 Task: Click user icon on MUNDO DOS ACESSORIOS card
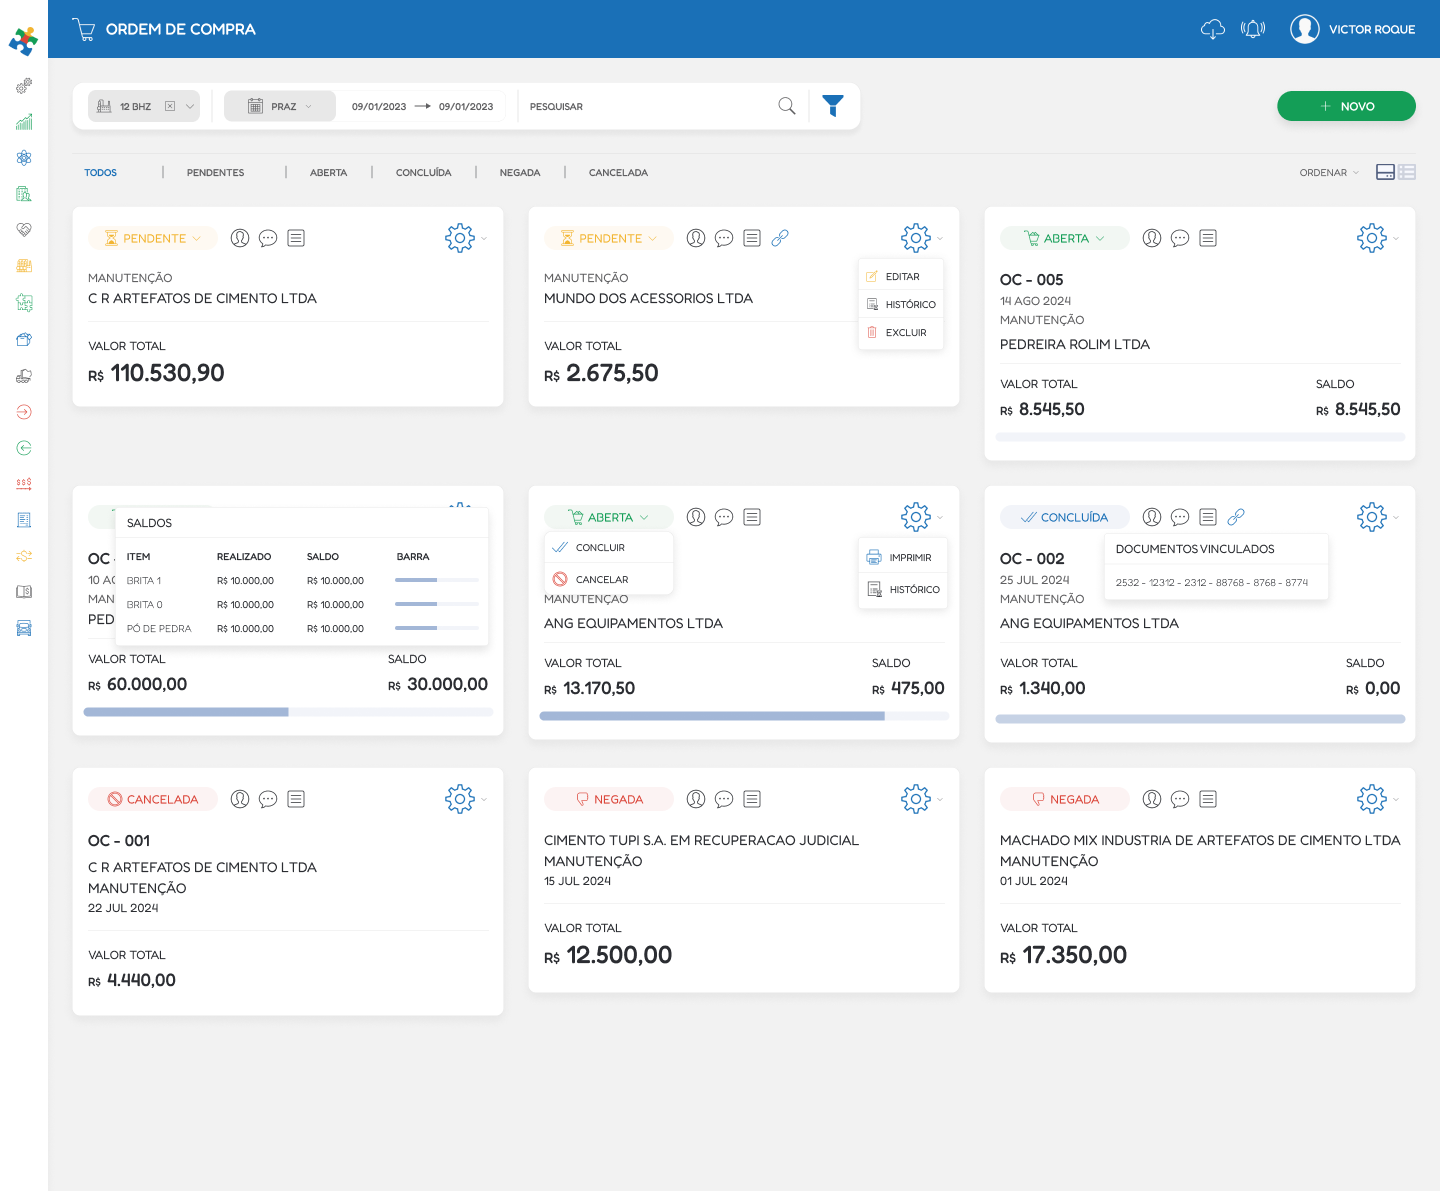[696, 238]
